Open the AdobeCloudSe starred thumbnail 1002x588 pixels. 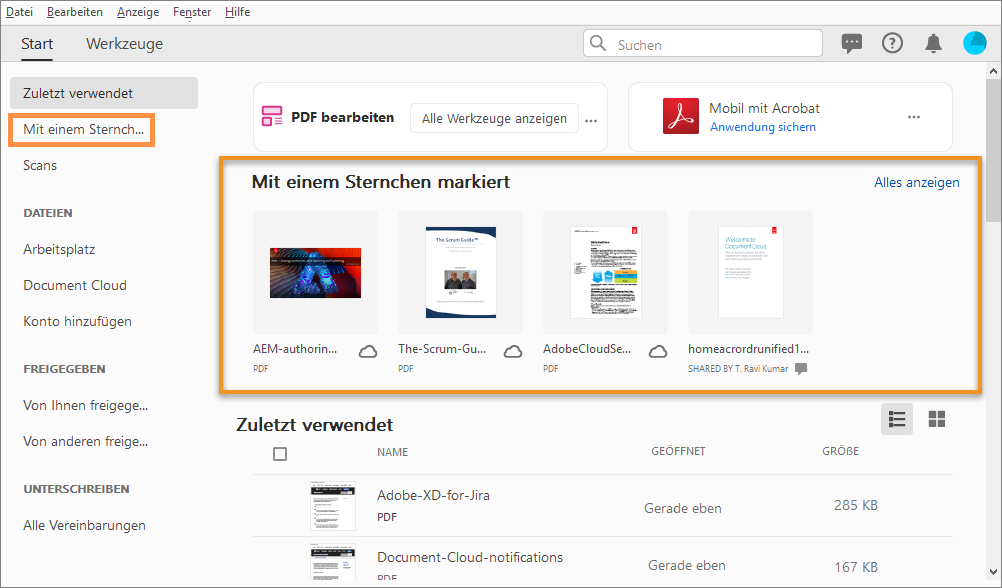click(605, 272)
